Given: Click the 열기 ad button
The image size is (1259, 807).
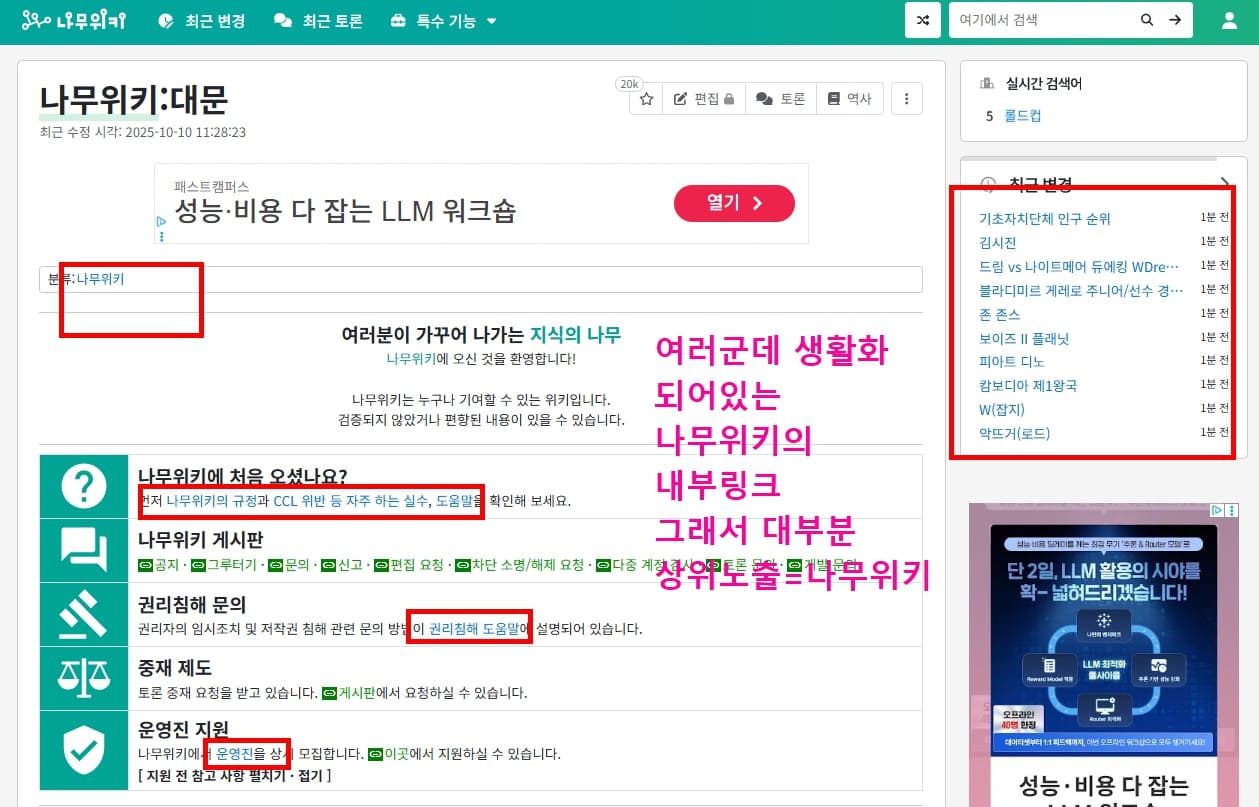Looking at the screenshot, I should 734,203.
